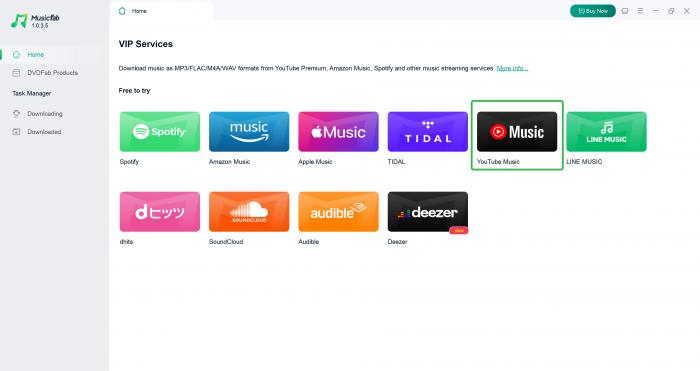The image size is (700, 371).
Task: Click the skin/theme icon beside Buy Now
Action: (x=625, y=11)
